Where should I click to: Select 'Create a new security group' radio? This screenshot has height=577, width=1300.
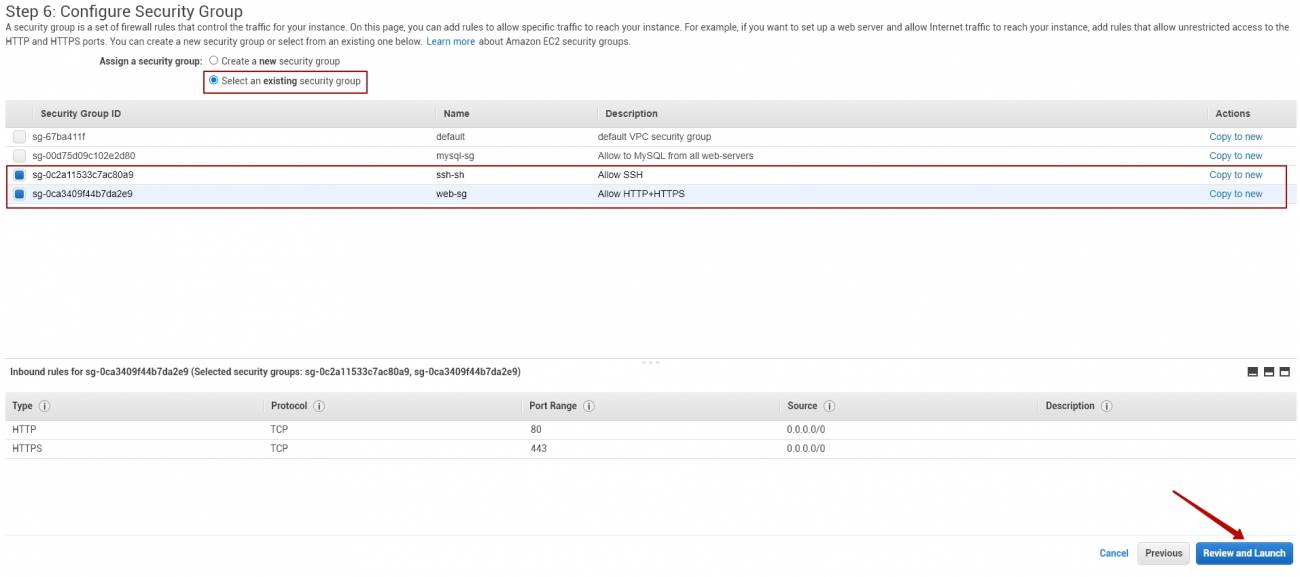pos(214,61)
